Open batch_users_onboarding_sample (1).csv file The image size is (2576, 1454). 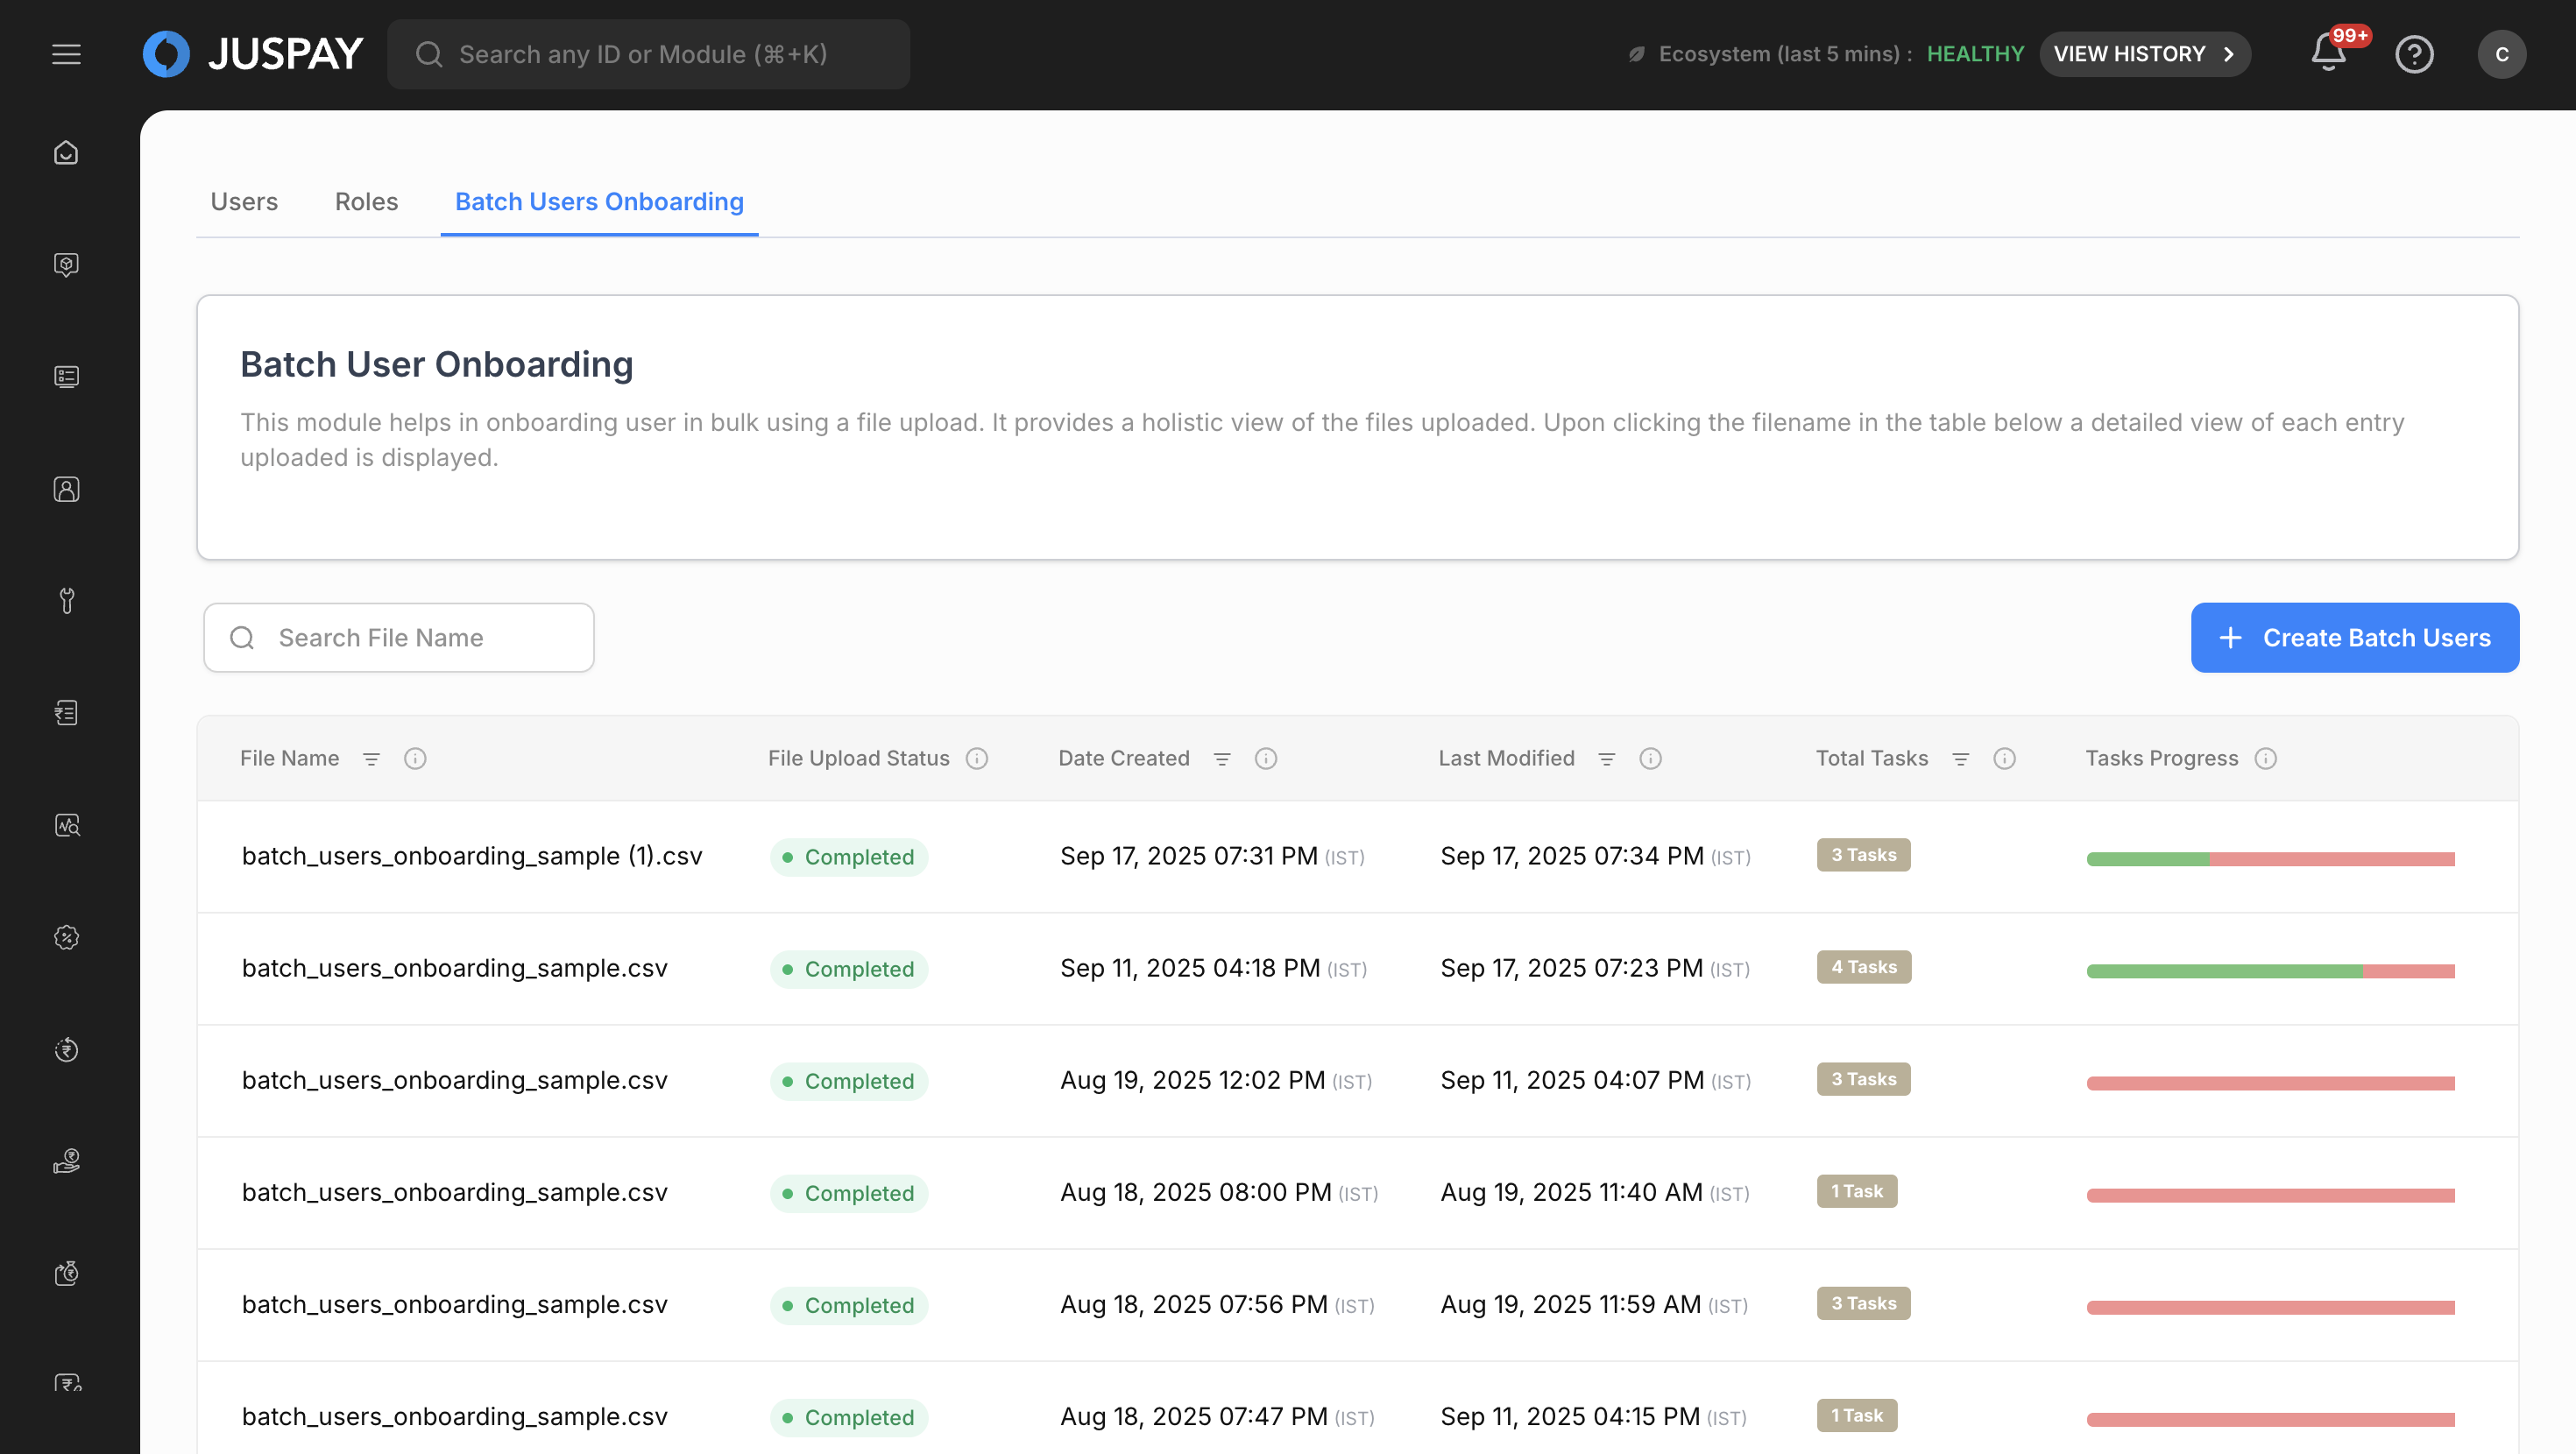pos(472,857)
